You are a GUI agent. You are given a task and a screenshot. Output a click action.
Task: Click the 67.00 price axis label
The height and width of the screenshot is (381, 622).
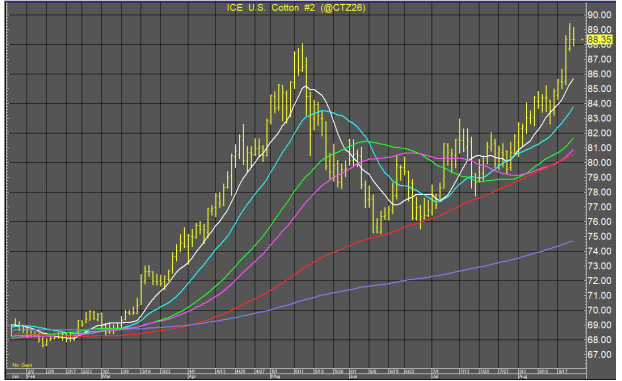[x=599, y=354]
